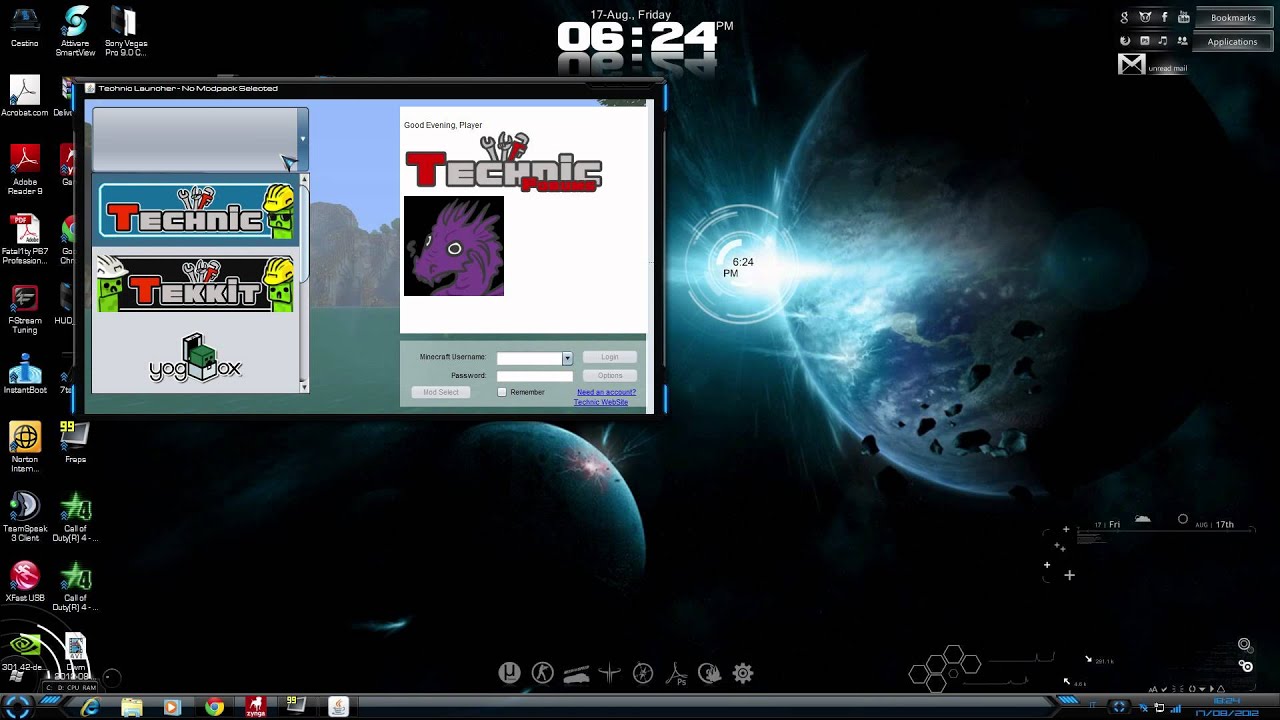
Task: Switch to the Java launcher taskbar icon
Action: tap(338, 707)
